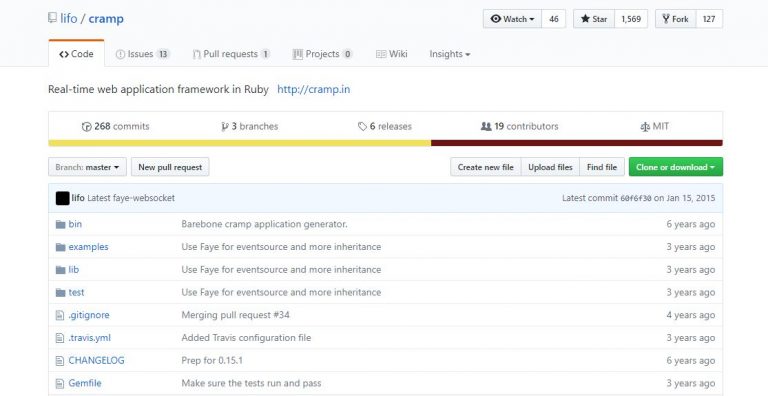
Task: View the 268 commits link
Action: (x=115, y=126)
